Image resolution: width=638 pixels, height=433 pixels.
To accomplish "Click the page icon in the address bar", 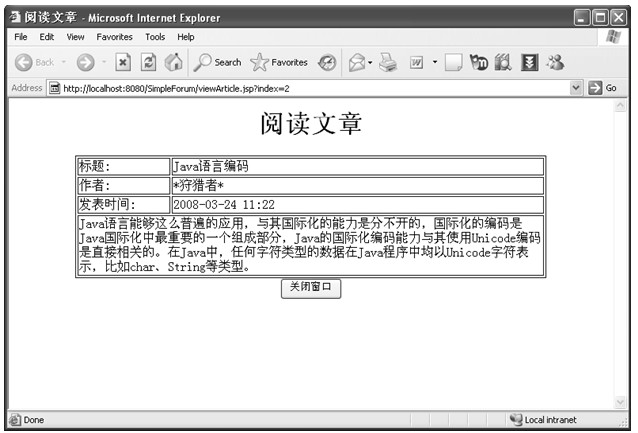I will tap(55, 88).
